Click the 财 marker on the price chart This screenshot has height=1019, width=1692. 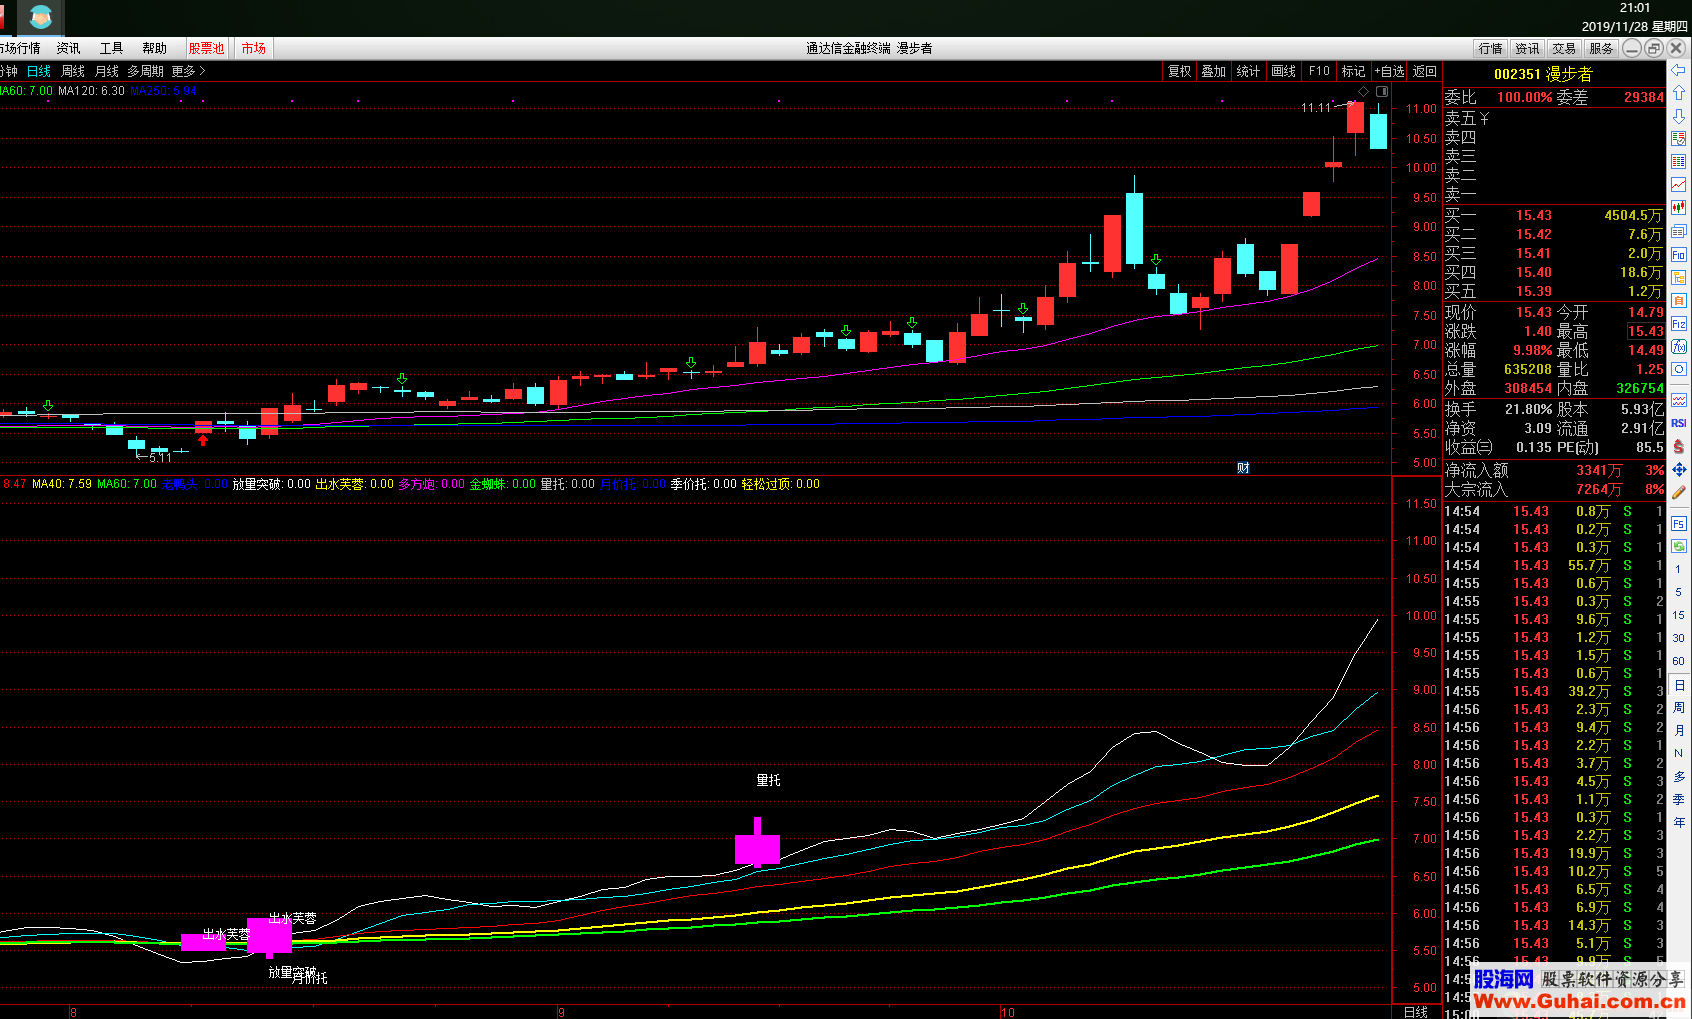(x=1243, y=467)
